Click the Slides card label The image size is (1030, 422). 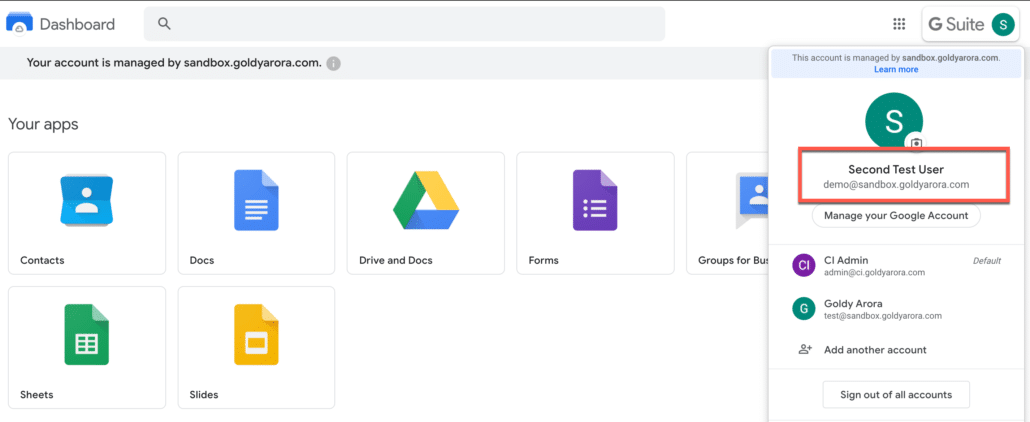point(204,394)
